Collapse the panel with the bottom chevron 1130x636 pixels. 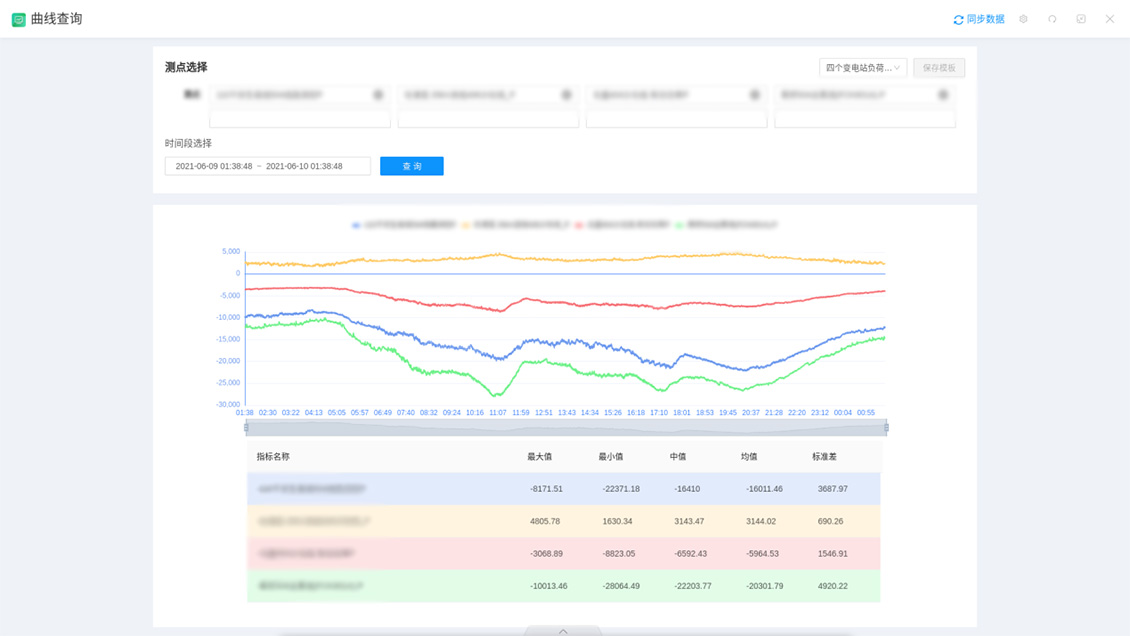pyautogui.click(x=564, y=631)
